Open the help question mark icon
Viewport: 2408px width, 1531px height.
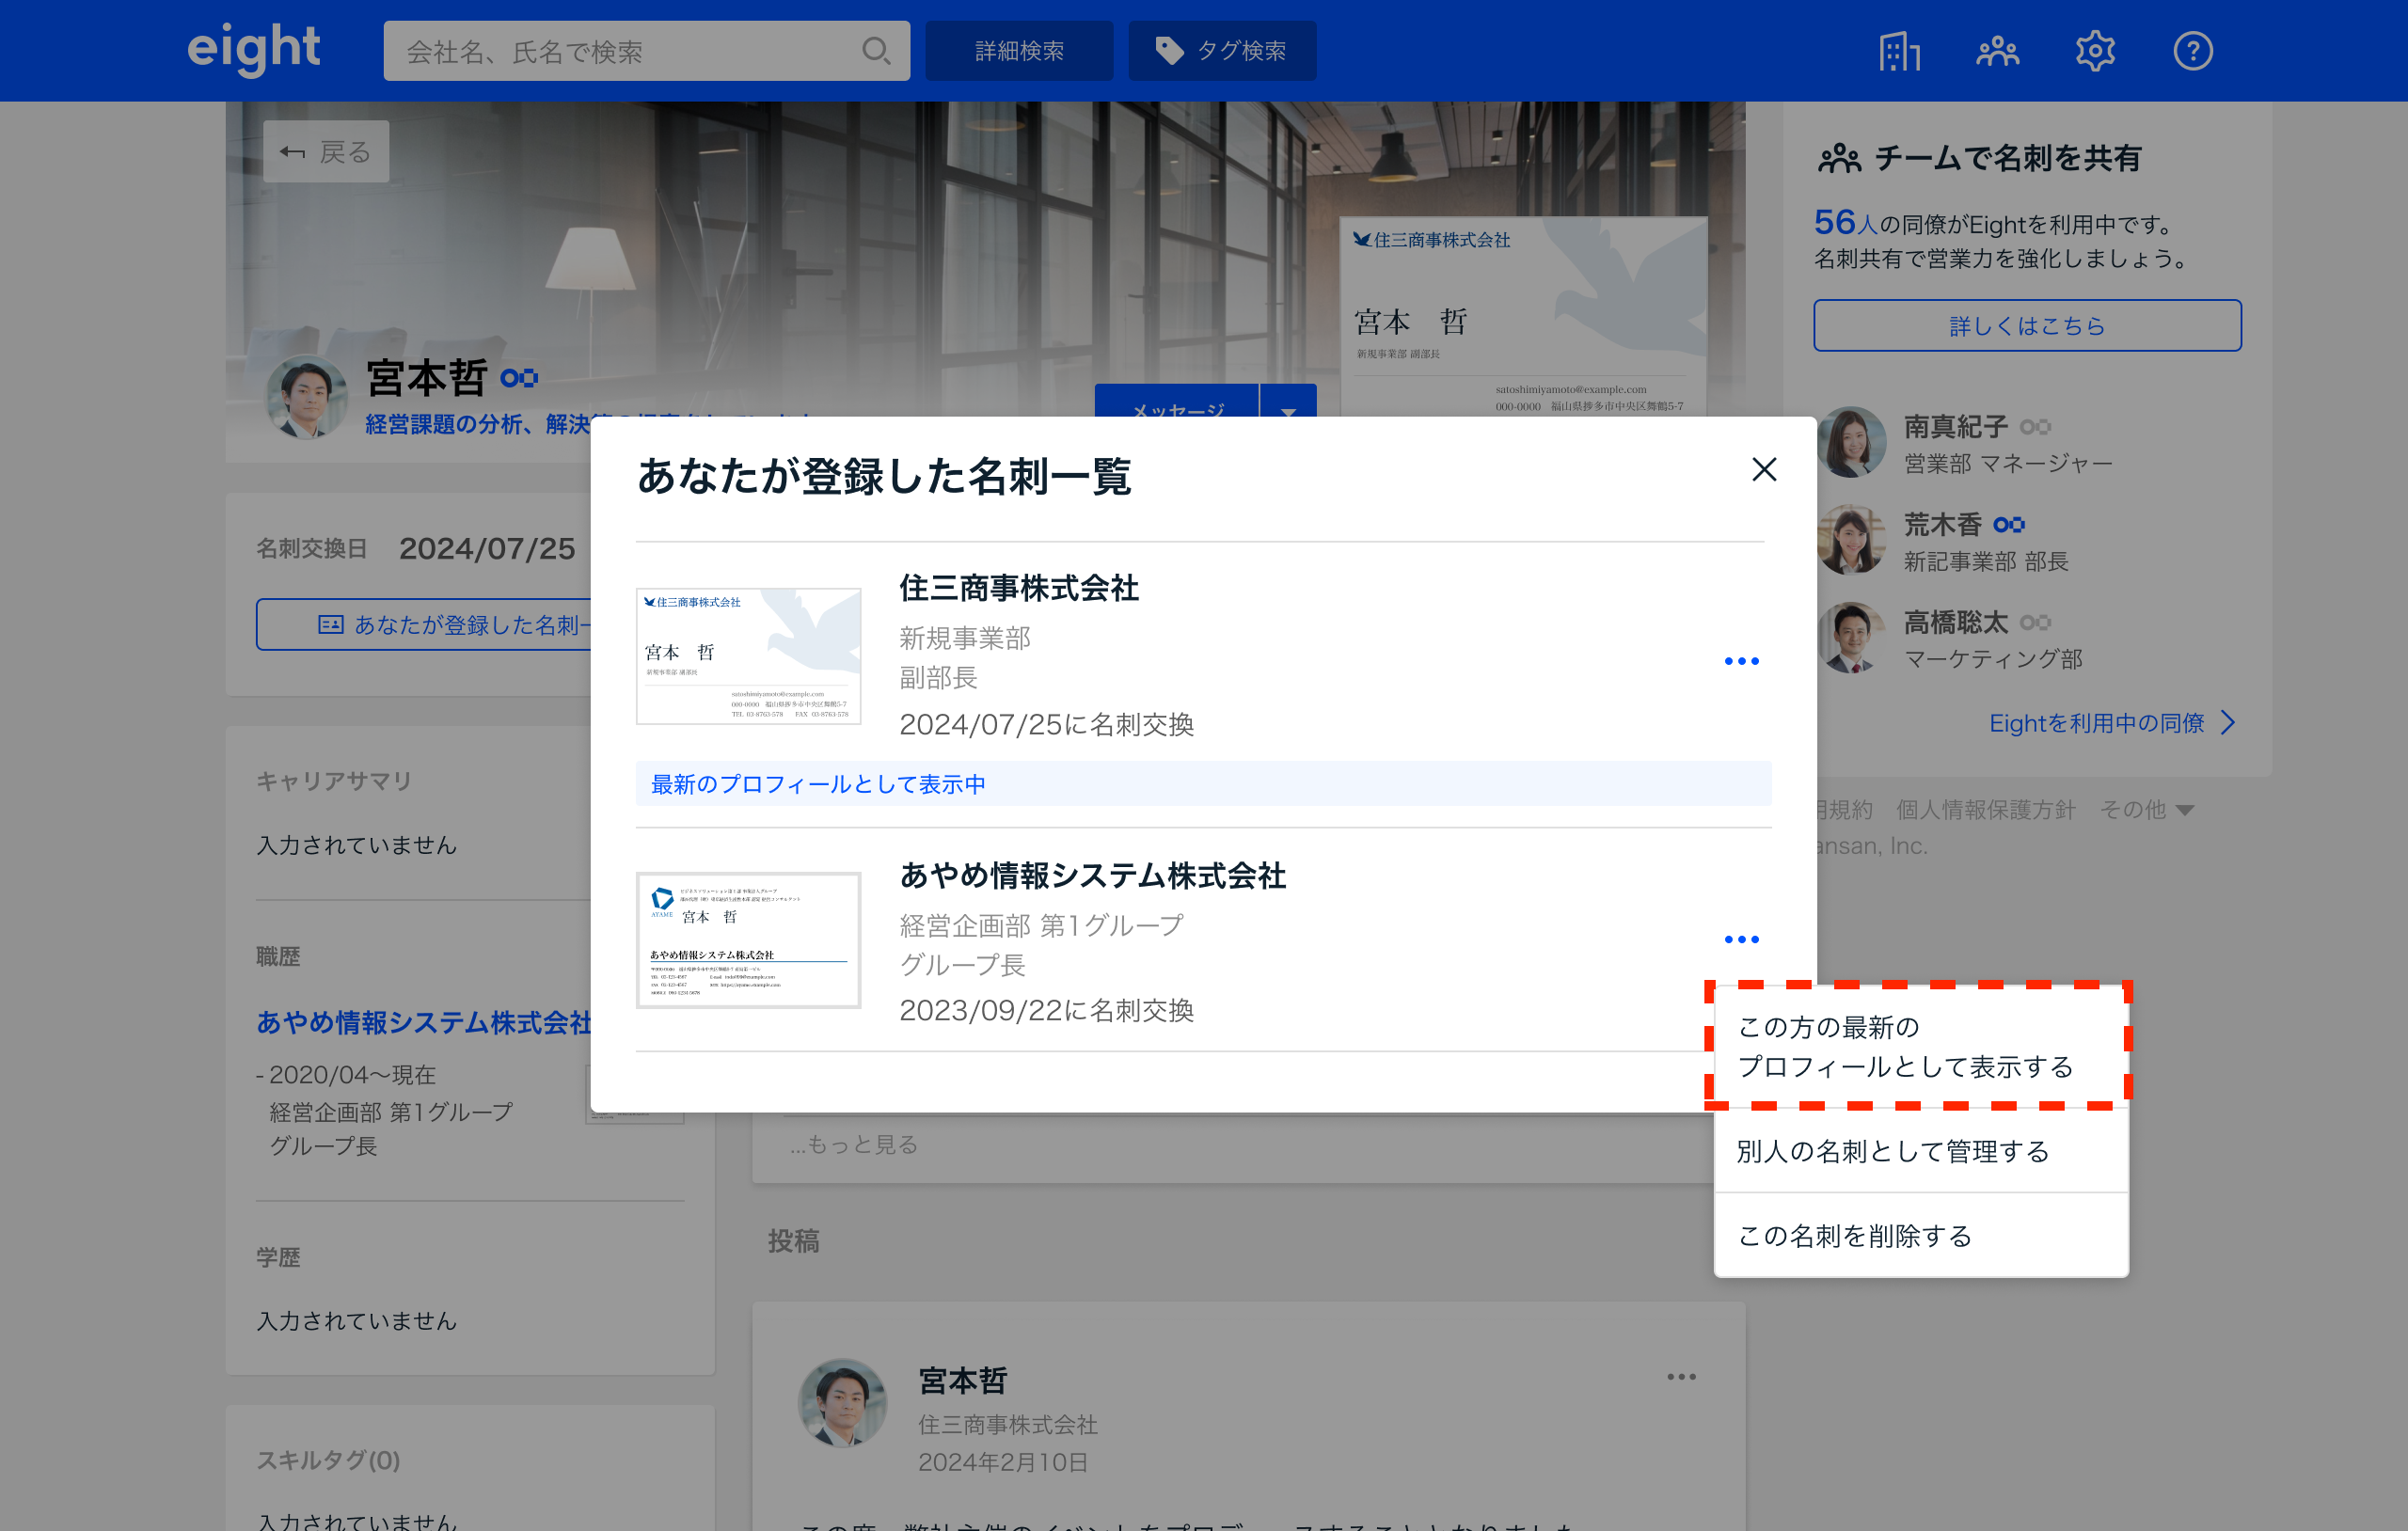[2192, 50]
